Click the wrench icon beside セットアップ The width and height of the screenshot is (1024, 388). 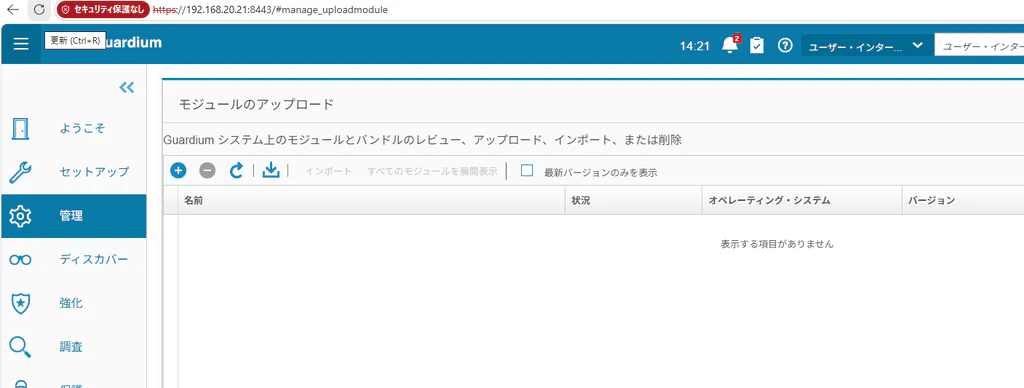[20, 172]
